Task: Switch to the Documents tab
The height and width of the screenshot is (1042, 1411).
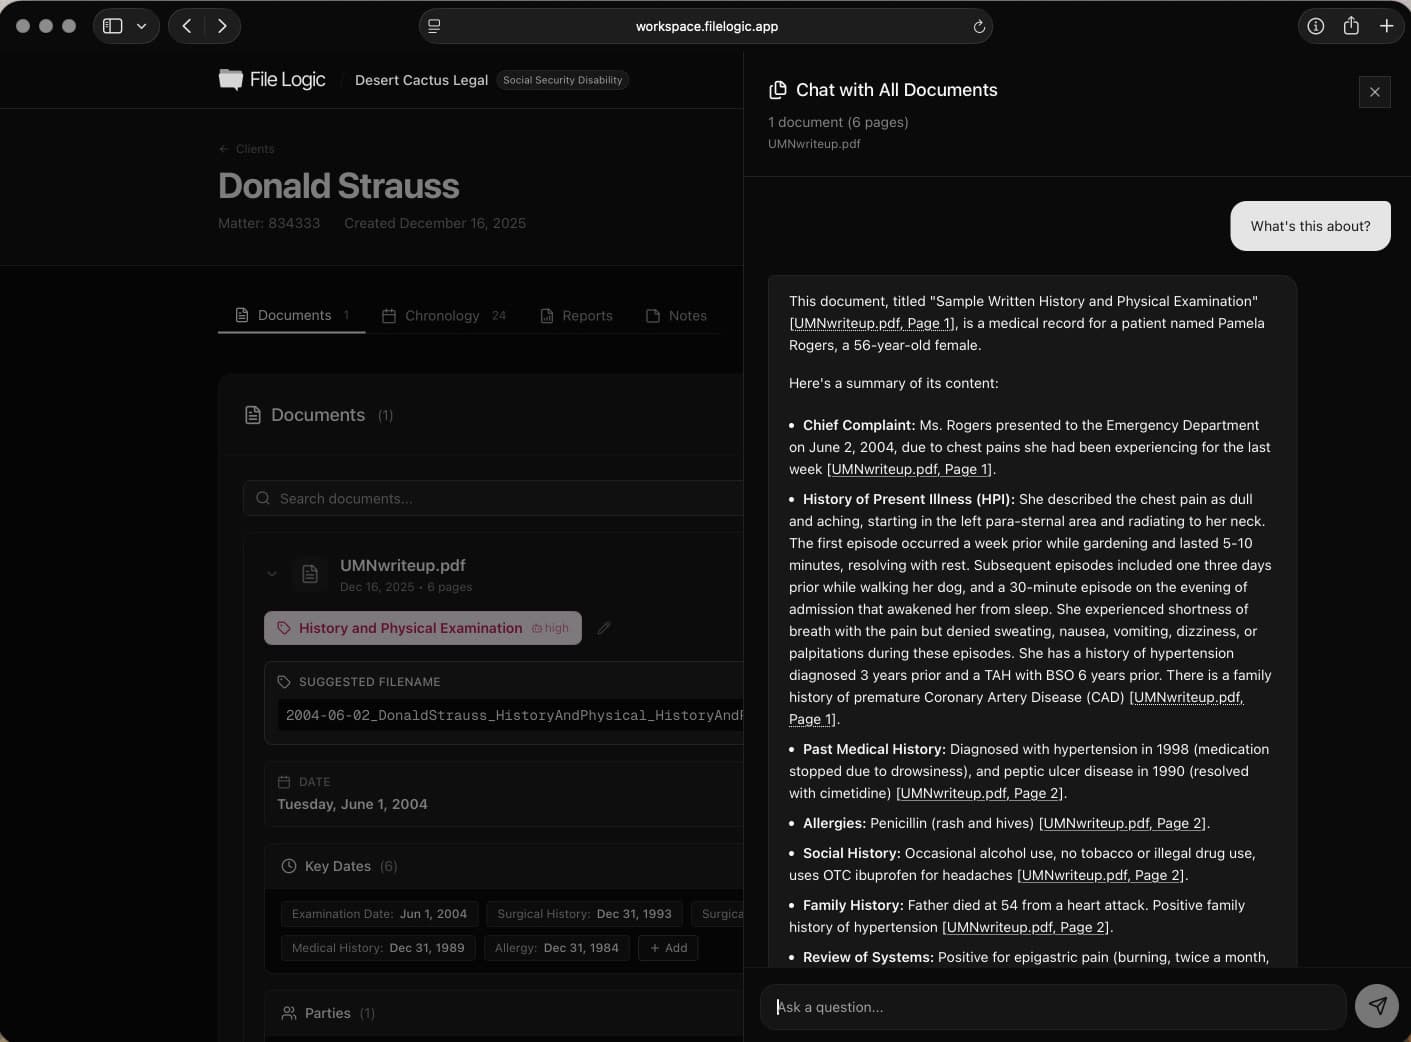Action: tap(292, 315)
